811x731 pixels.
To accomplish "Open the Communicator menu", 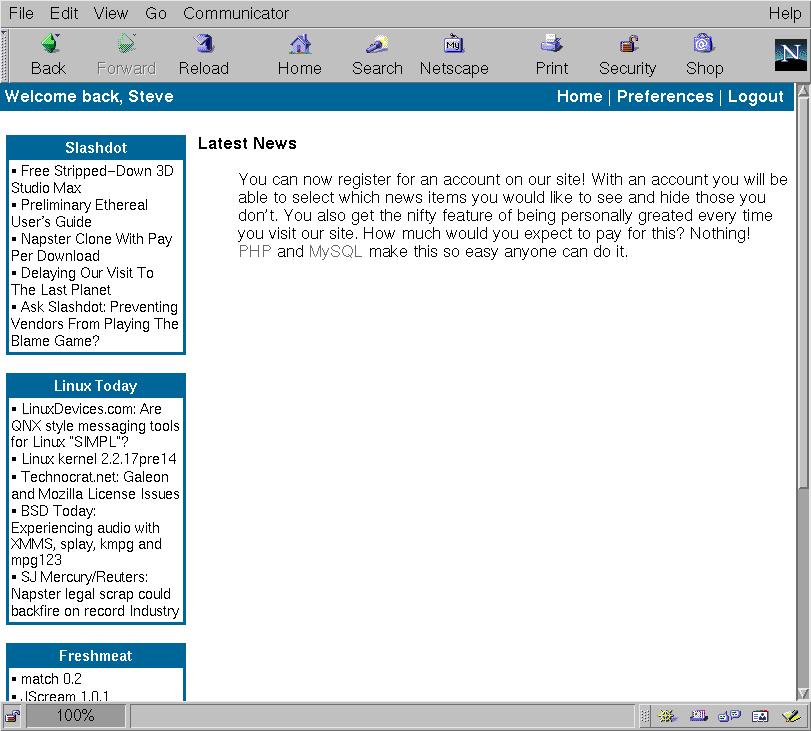I will (236, 13).
